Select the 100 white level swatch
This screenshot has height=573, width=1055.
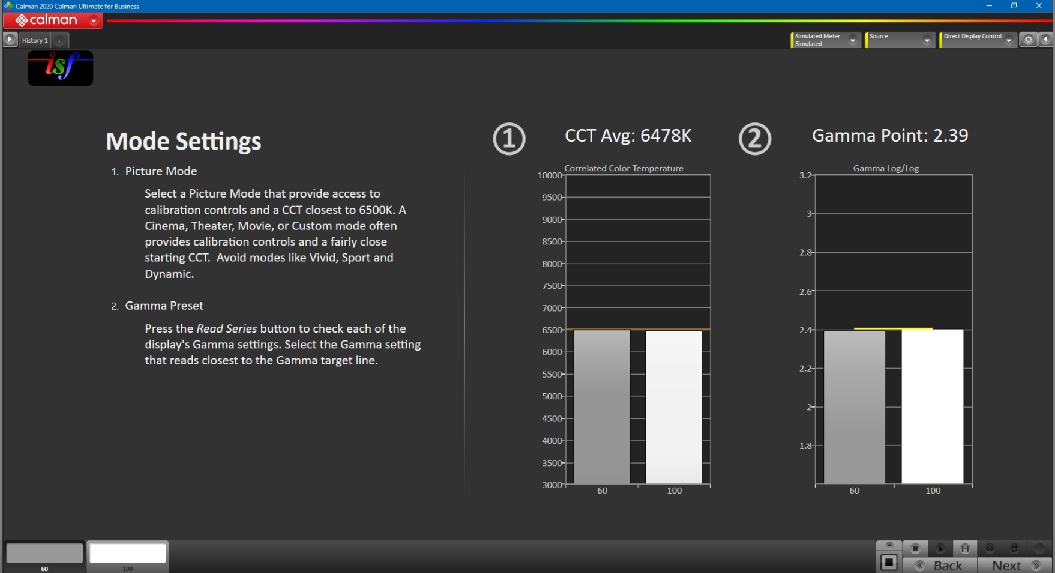point(128,553)
